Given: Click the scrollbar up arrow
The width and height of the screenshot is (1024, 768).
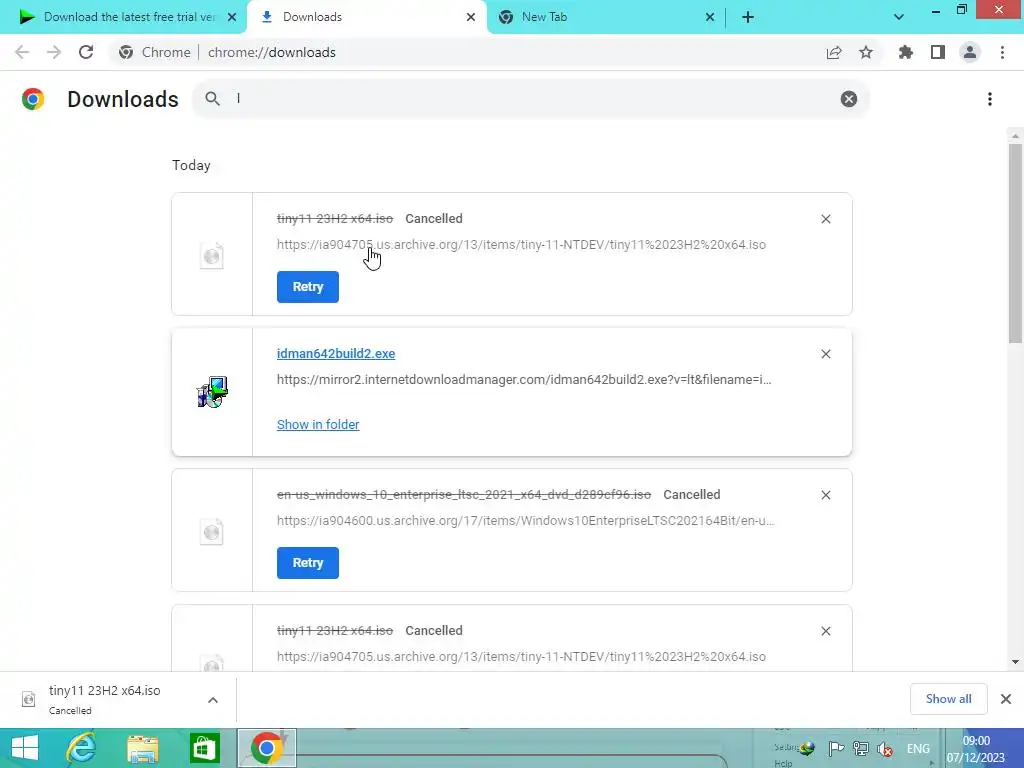Looking at the screenshot, I should click(1015, 136).
